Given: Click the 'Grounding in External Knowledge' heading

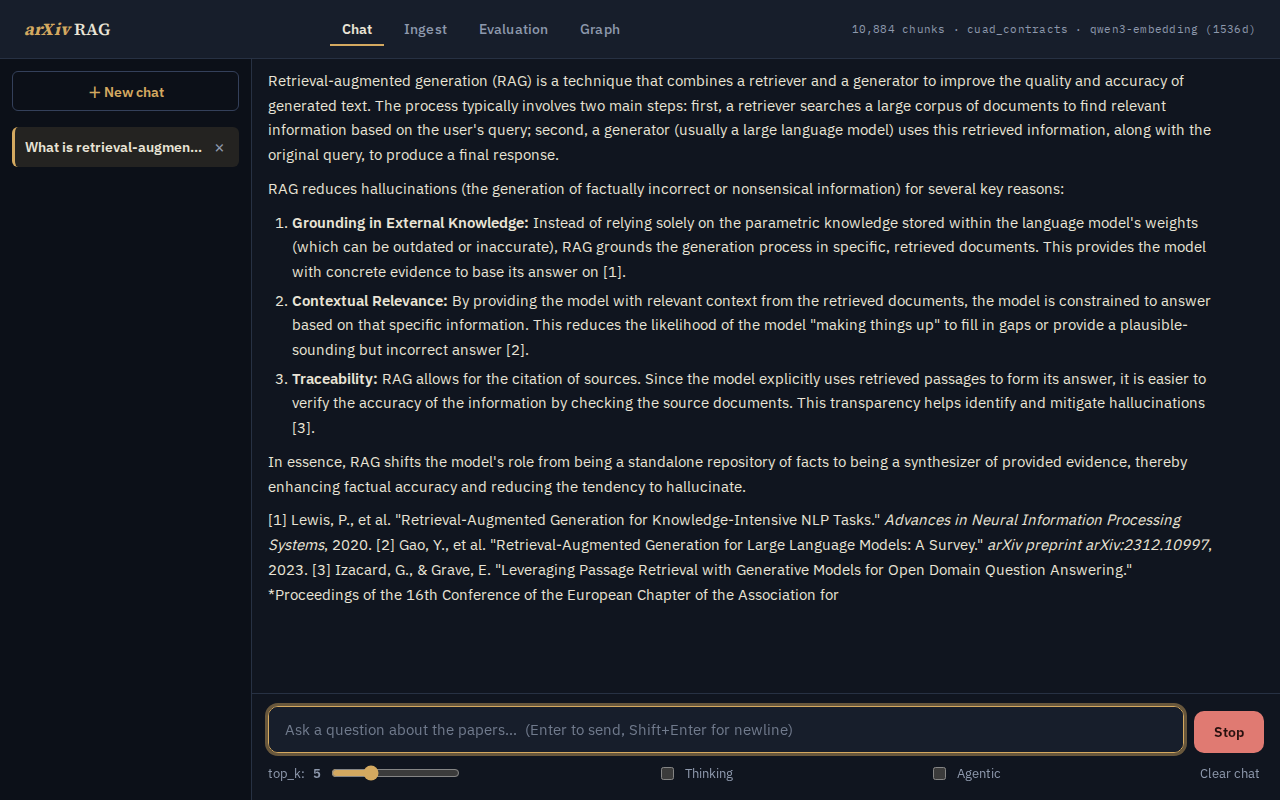Looking at the screenshot, I should [x=410, y=222].
